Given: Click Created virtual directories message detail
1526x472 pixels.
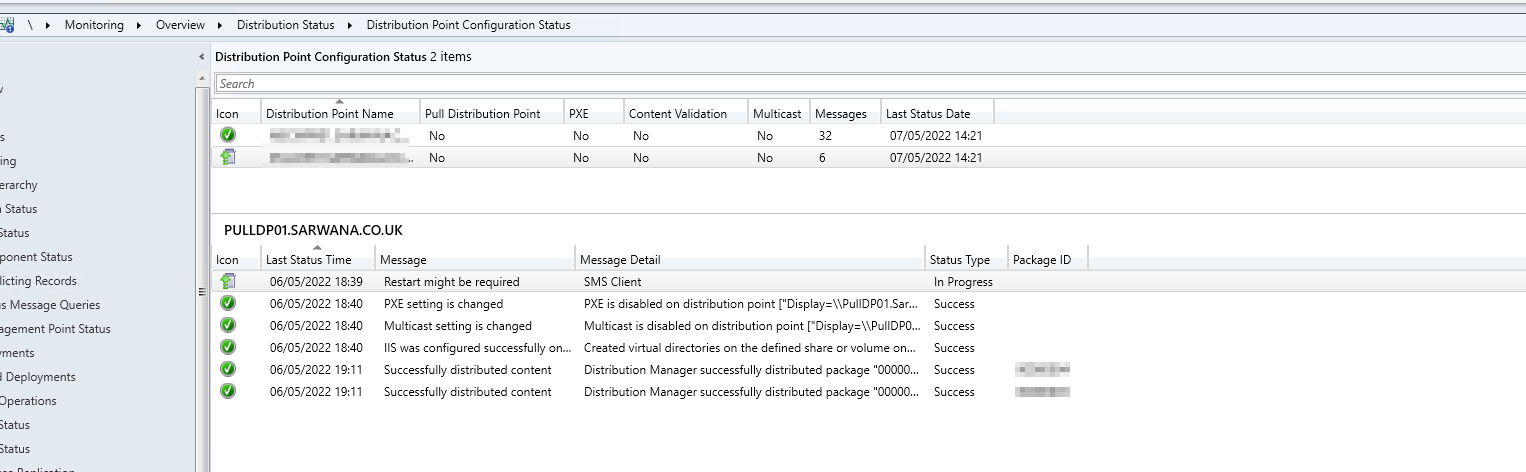Looking at the screenshot, I should click(750, 348).
